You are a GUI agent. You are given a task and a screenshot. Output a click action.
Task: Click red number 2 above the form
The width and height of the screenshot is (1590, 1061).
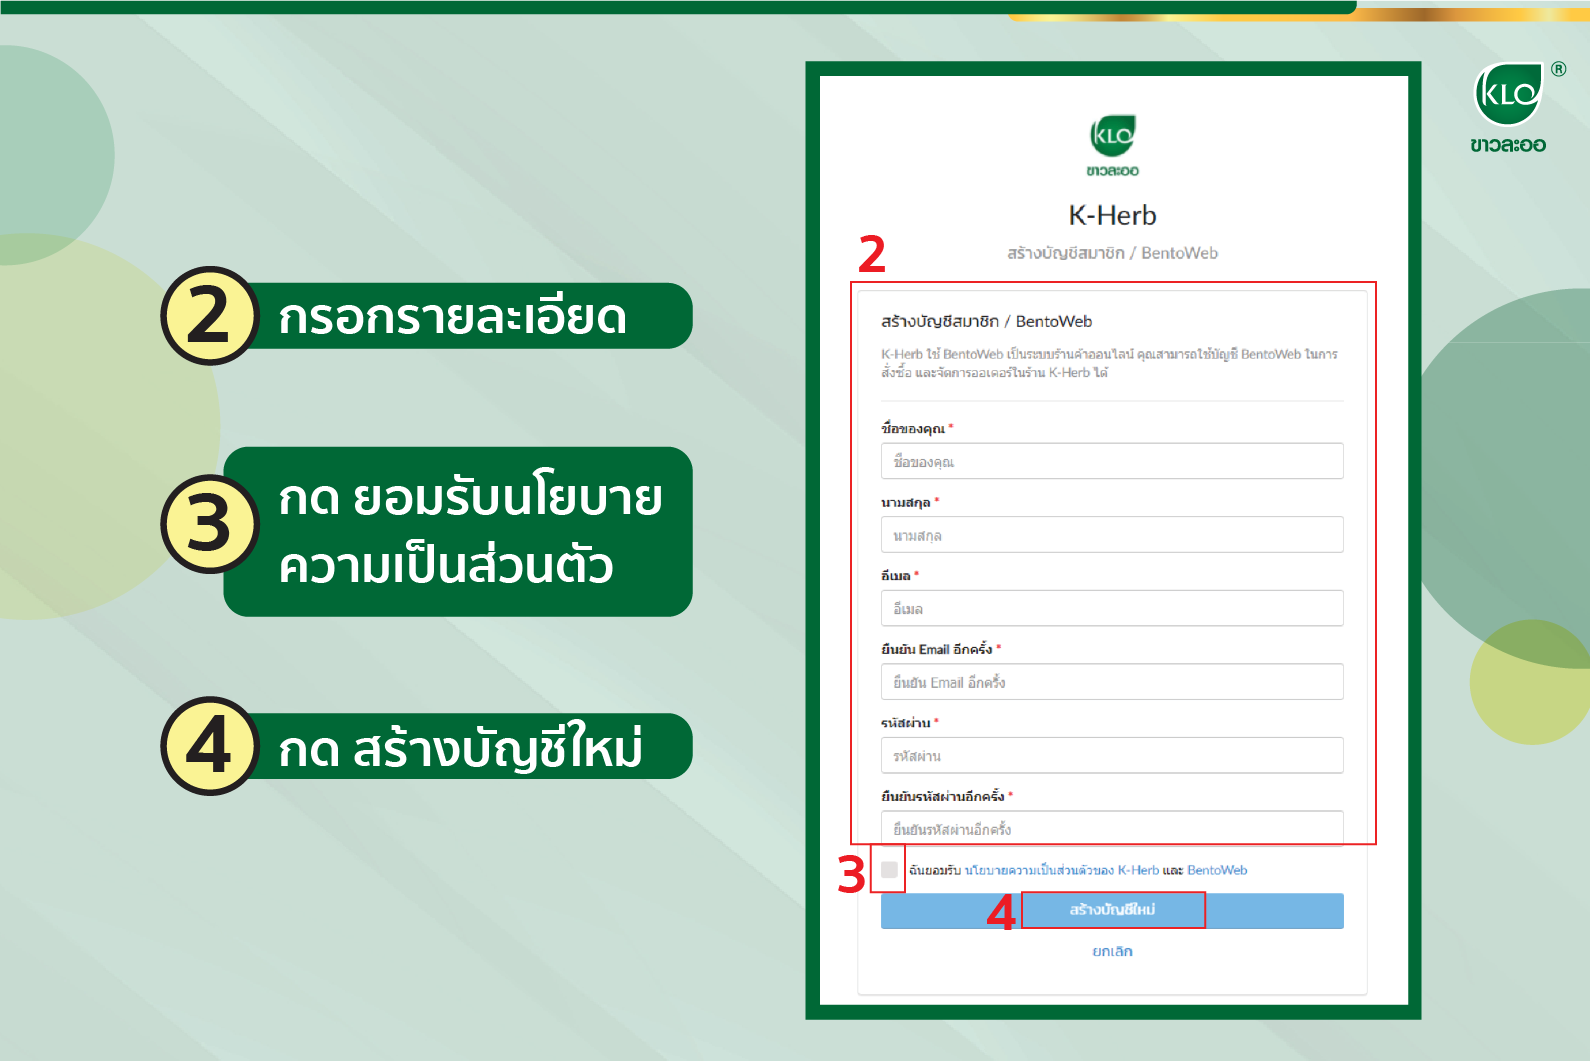click(872, 254)
